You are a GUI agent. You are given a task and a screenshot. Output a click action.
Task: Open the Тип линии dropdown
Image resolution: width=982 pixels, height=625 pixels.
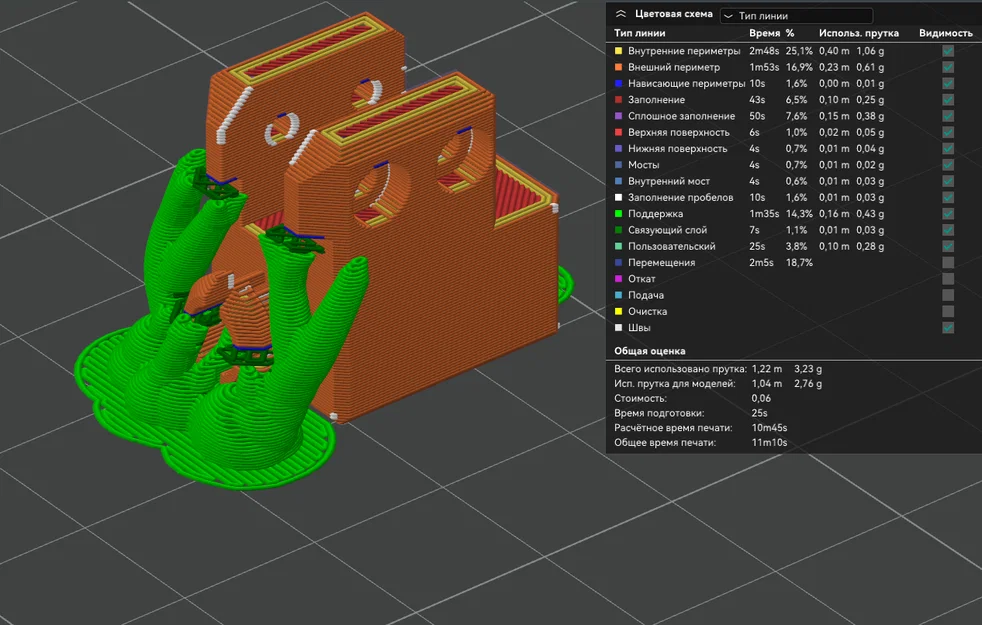point(796,16)
